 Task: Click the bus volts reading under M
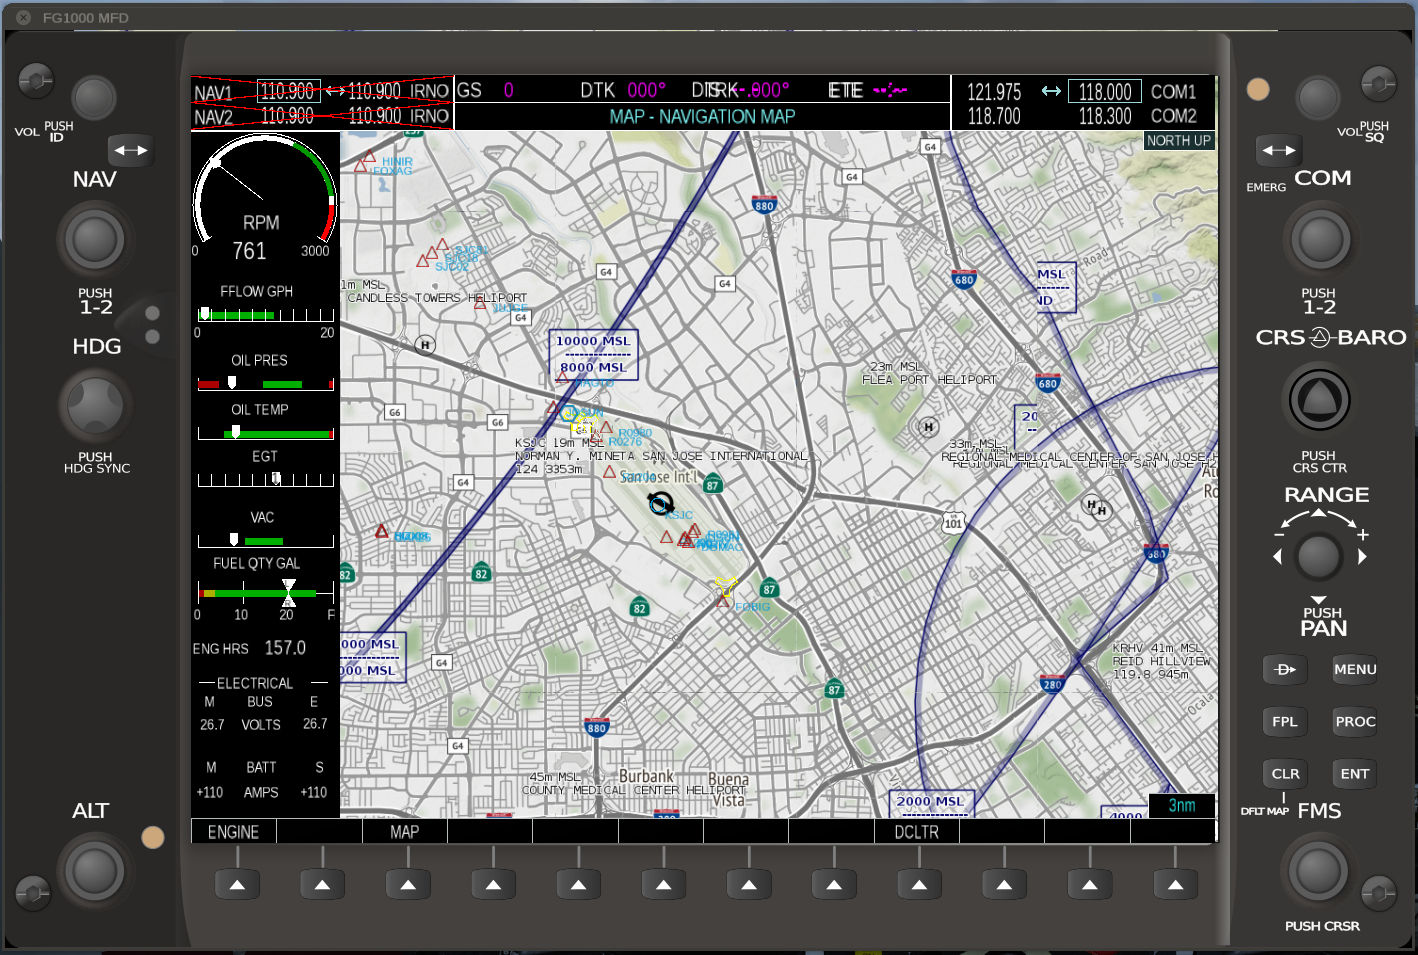212,724
